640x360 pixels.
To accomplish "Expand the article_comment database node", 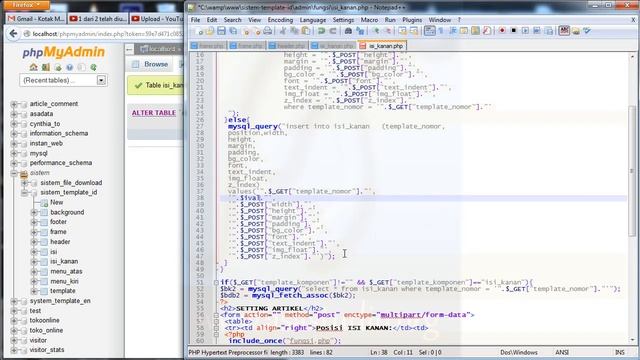I will 14,104.
